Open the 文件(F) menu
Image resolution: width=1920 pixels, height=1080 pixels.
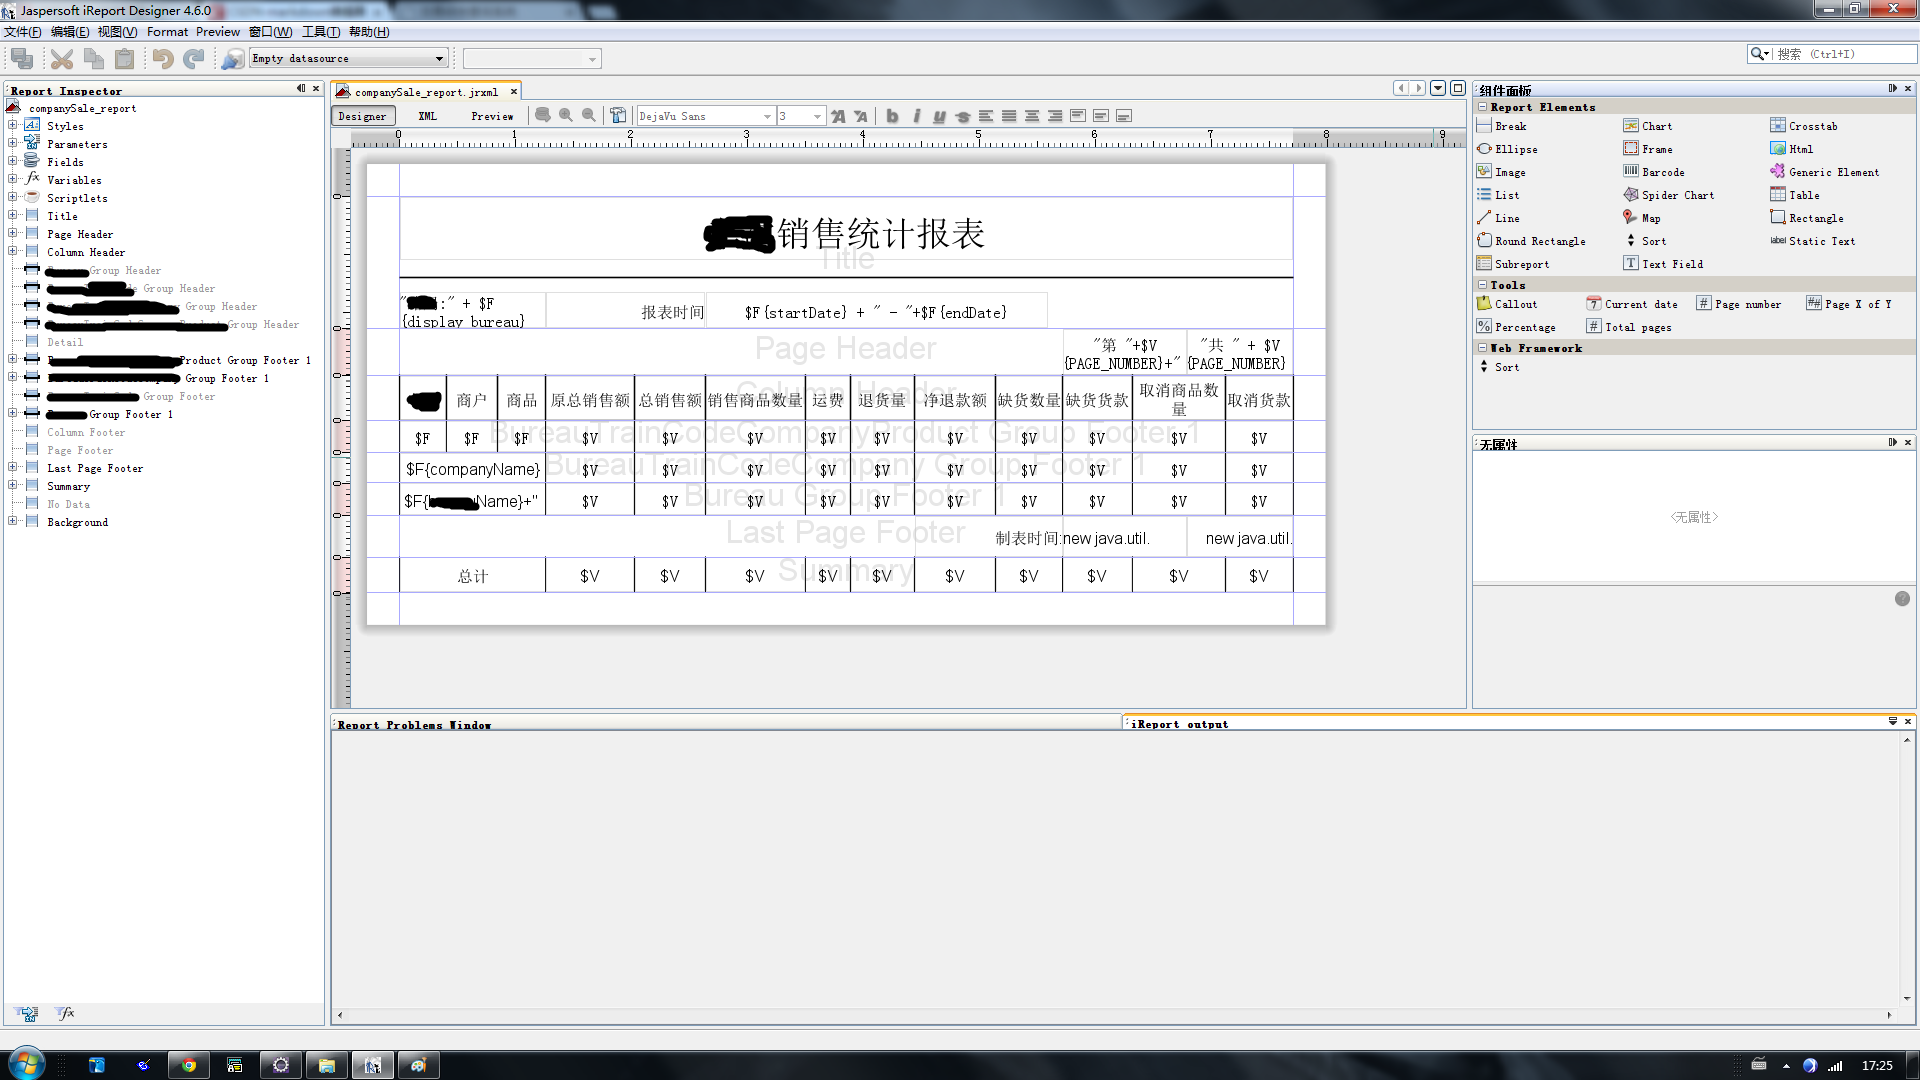click(23, 32)
